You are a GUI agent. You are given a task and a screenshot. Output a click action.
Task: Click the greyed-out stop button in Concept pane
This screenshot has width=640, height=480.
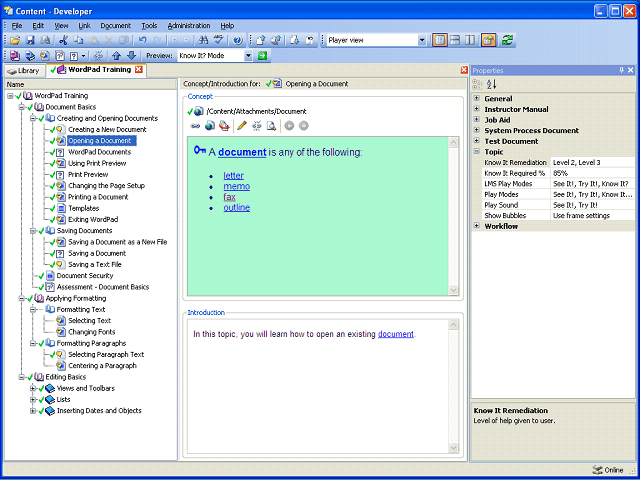[x=303, y=126]
